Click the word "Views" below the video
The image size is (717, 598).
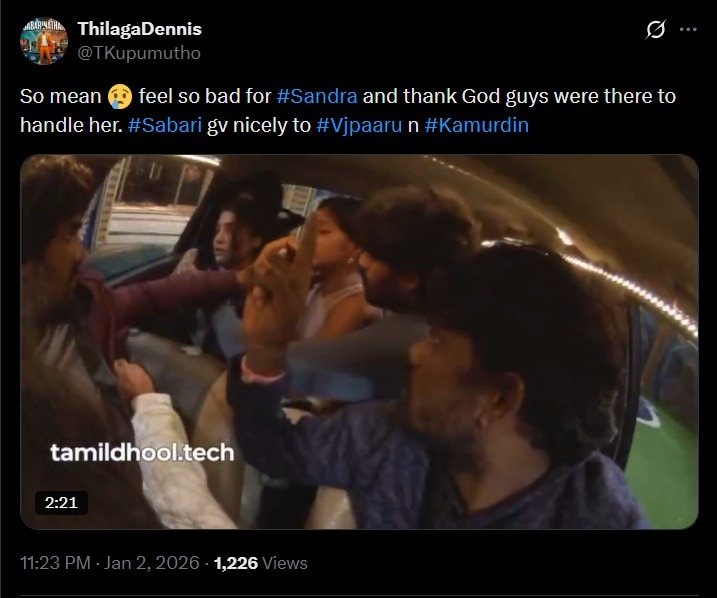click(284, 563)
